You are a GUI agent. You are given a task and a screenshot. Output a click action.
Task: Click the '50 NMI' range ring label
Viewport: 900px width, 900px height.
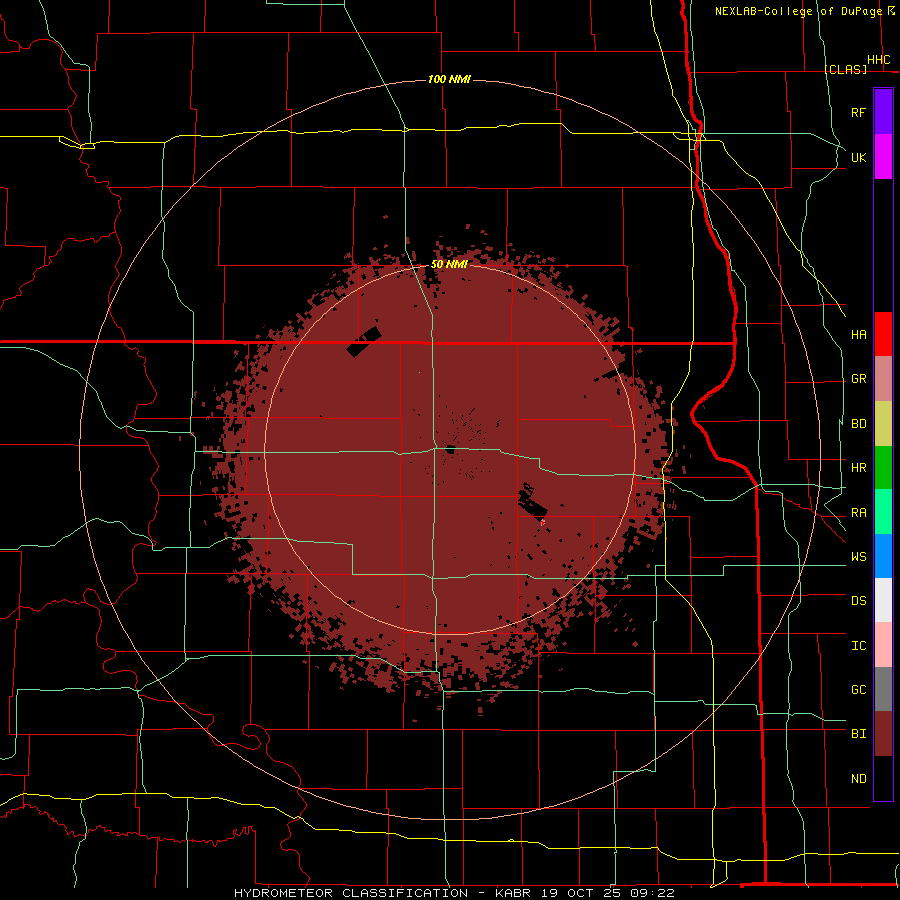point(449,265)
